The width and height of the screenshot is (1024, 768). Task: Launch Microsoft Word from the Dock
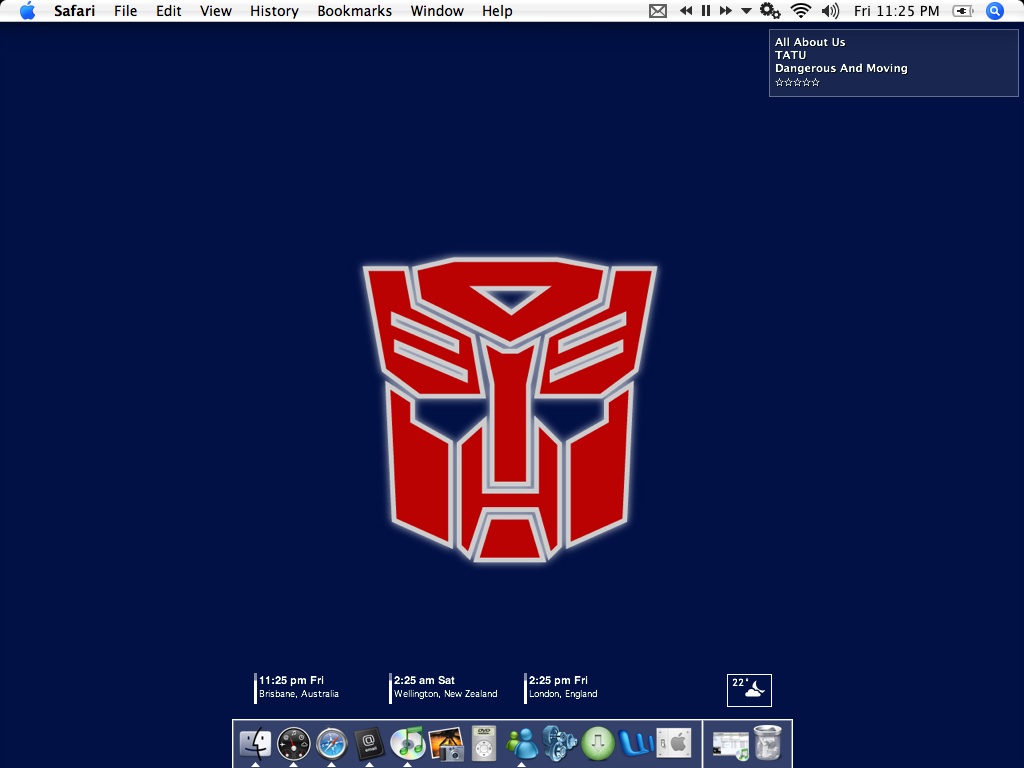point(635,744)
